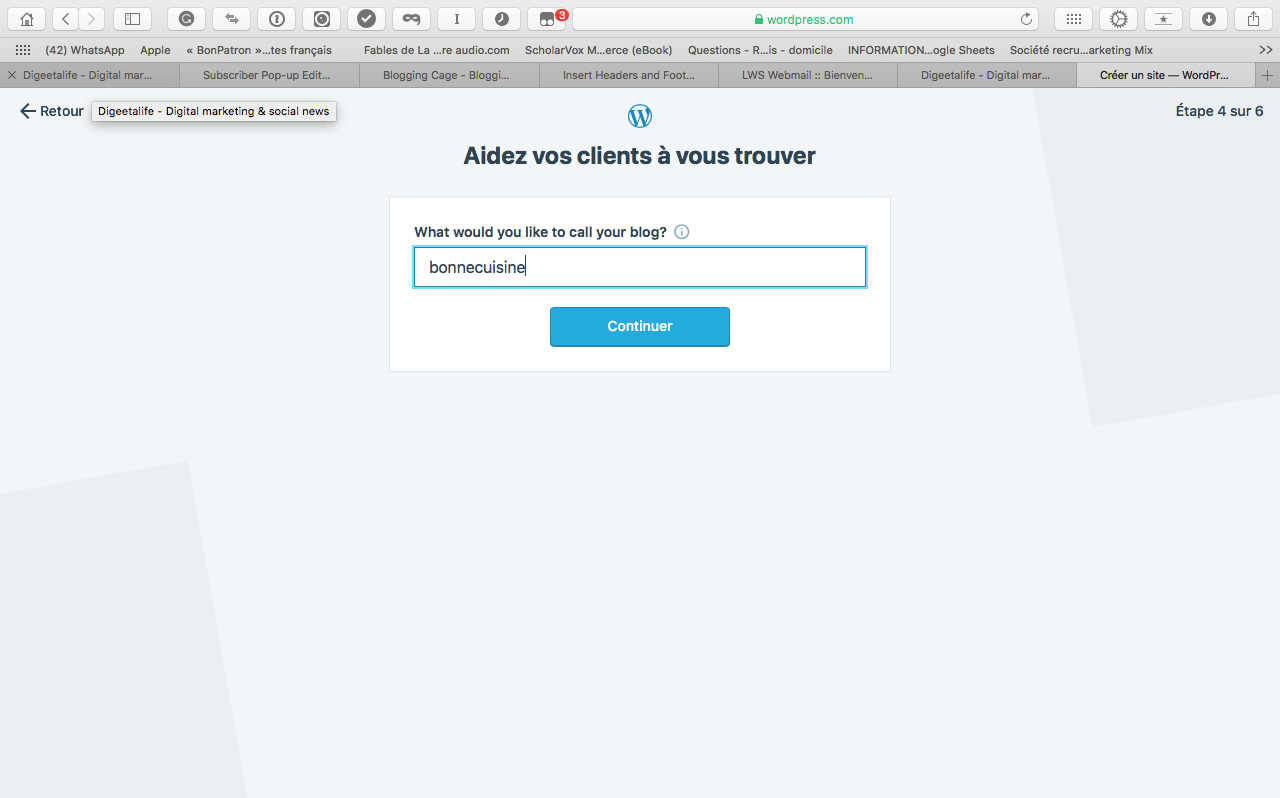Image resolution: width=1280 pixels, height=798 pixels.
Task: Click the checkmark extension icon
Action: point(366,19)
